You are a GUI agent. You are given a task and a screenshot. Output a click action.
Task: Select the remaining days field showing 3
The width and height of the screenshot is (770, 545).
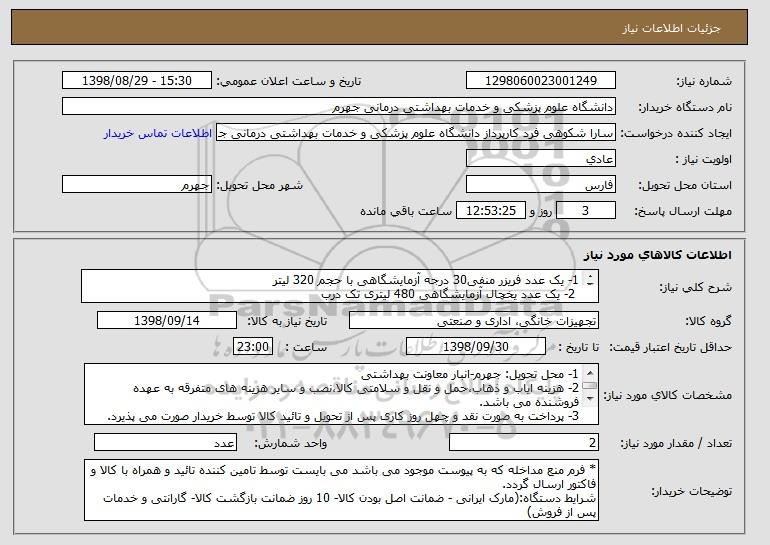(x=585, y=211)
